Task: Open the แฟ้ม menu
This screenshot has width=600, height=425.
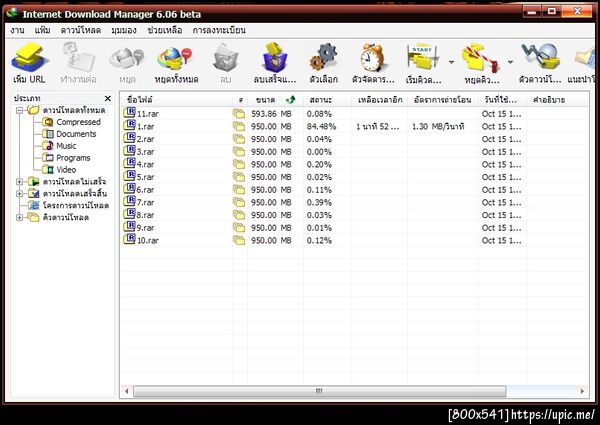Action: click(x=42, y=30)
